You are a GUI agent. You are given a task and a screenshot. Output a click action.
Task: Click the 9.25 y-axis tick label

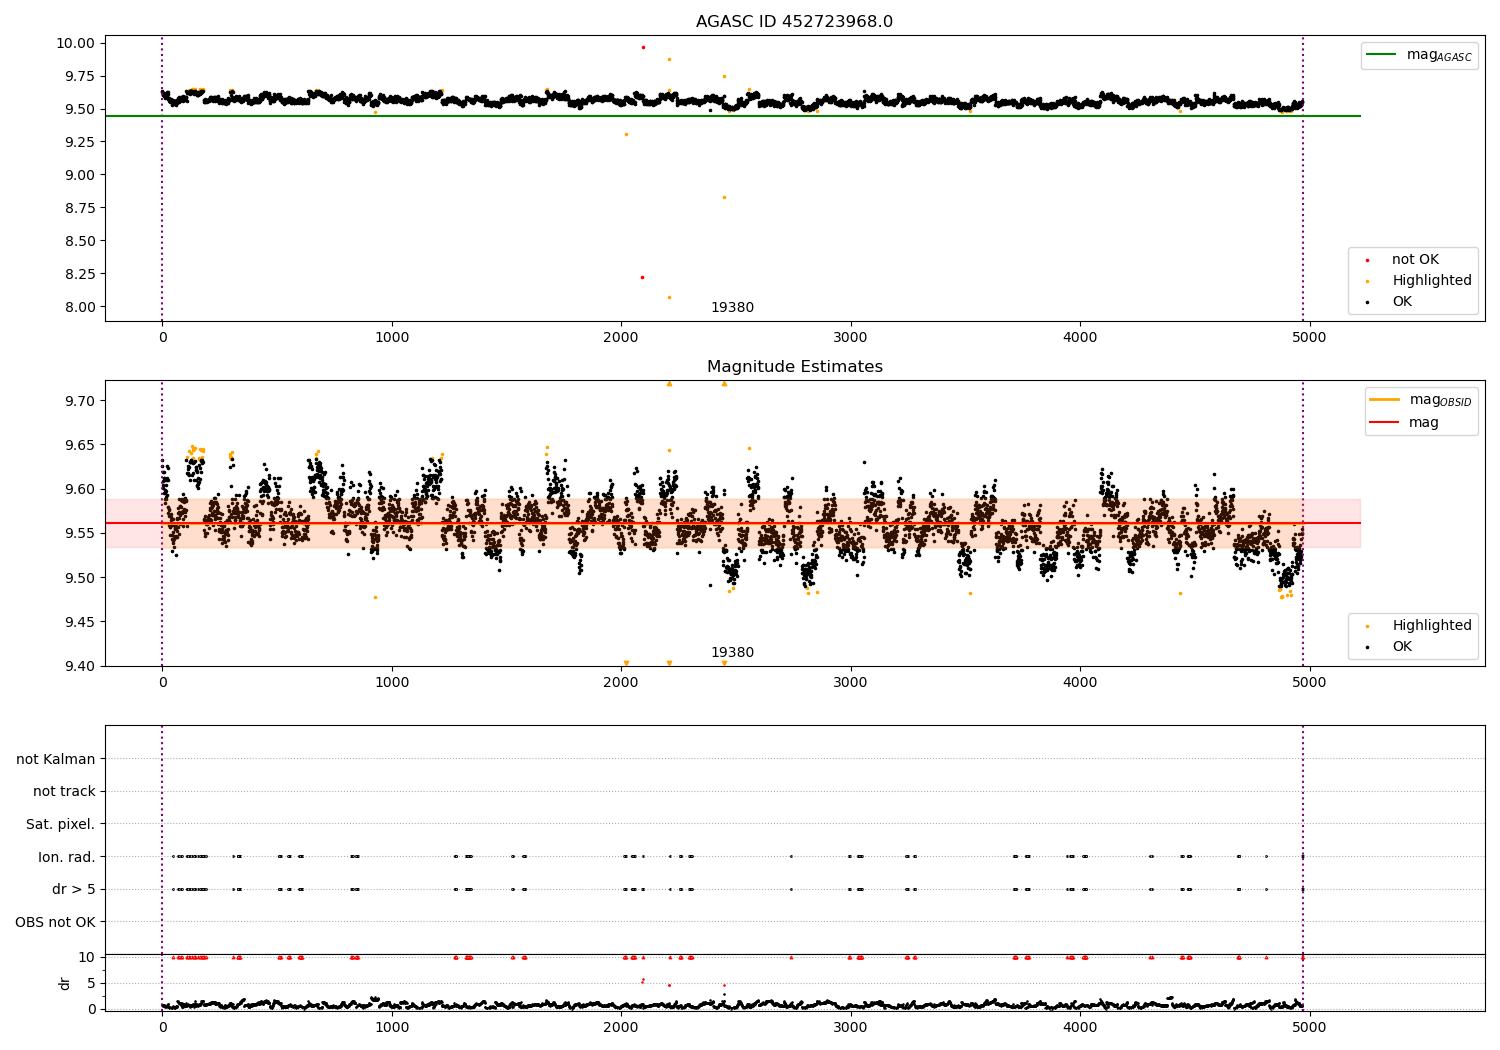click(x=79, y=142)
